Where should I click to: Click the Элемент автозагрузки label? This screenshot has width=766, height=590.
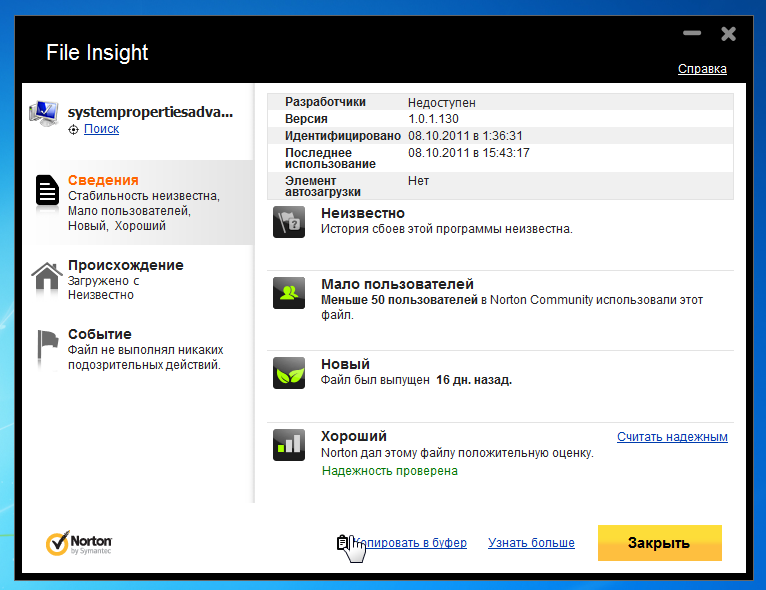323,186
